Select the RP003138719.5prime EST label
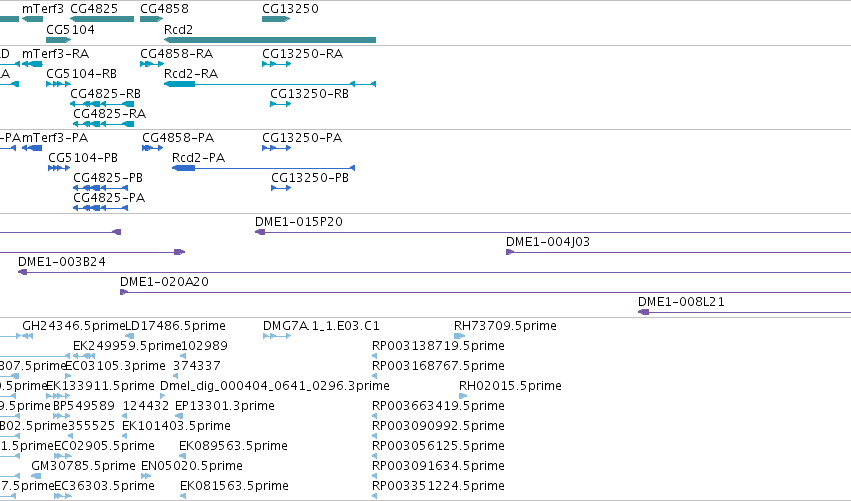The image size is (851, 501). (438, 346)
